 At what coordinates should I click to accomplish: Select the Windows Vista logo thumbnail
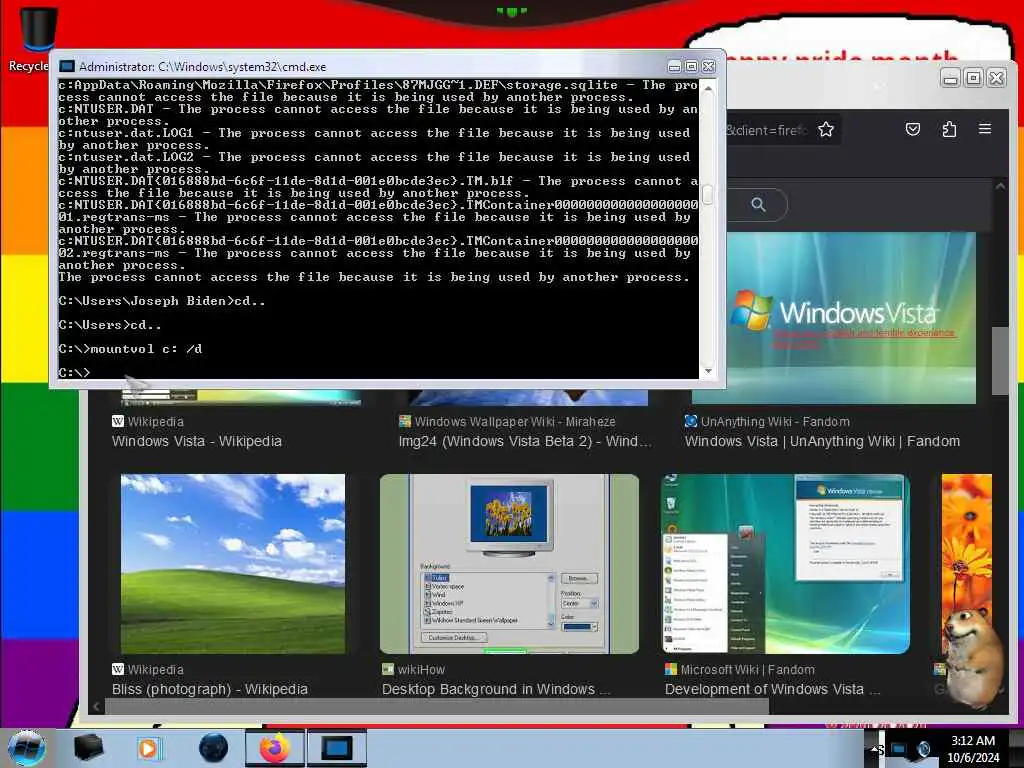coord(852,317)
